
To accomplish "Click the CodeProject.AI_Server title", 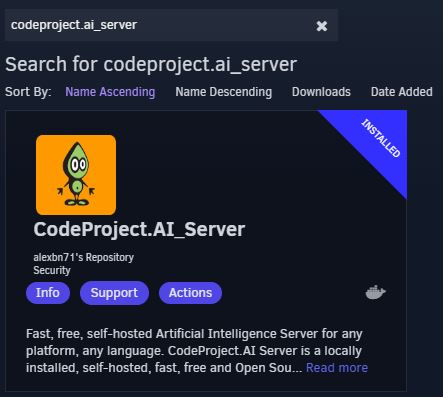I will click(x=139, y=229).
